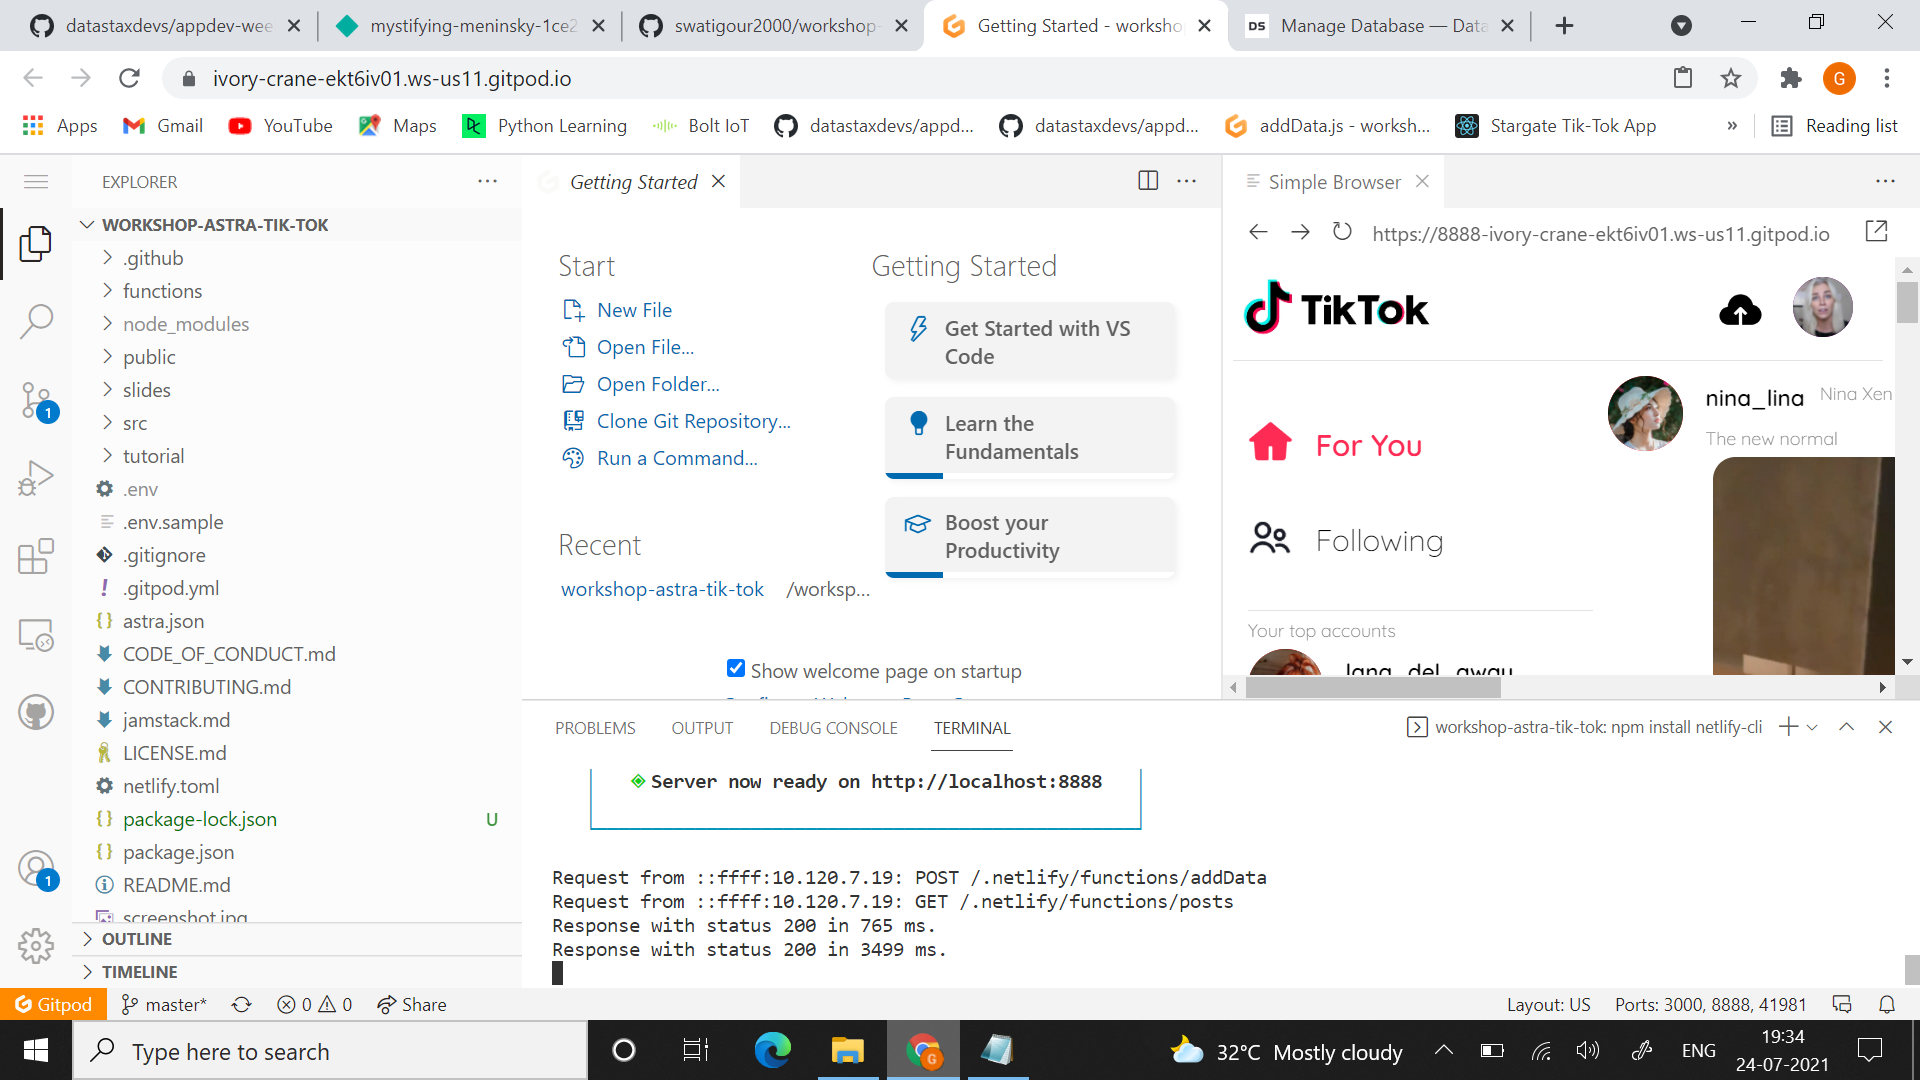
Task: Open the Run and Debug view
Action: click(x=37, y=477)
